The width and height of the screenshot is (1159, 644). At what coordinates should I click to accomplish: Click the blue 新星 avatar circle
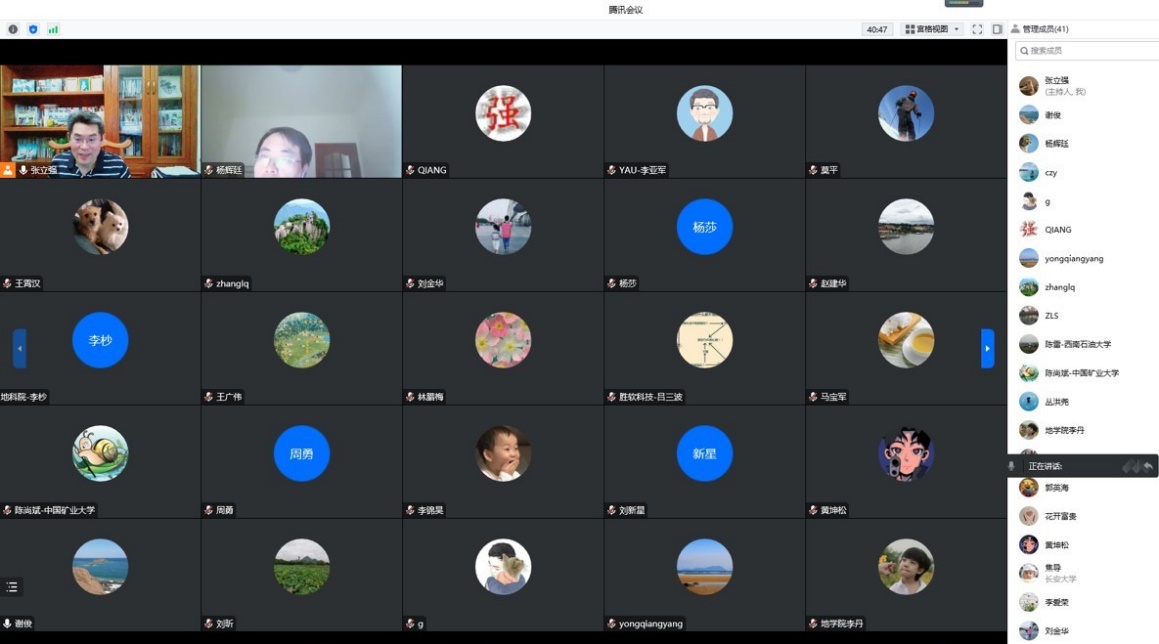[x=704, y=453]
